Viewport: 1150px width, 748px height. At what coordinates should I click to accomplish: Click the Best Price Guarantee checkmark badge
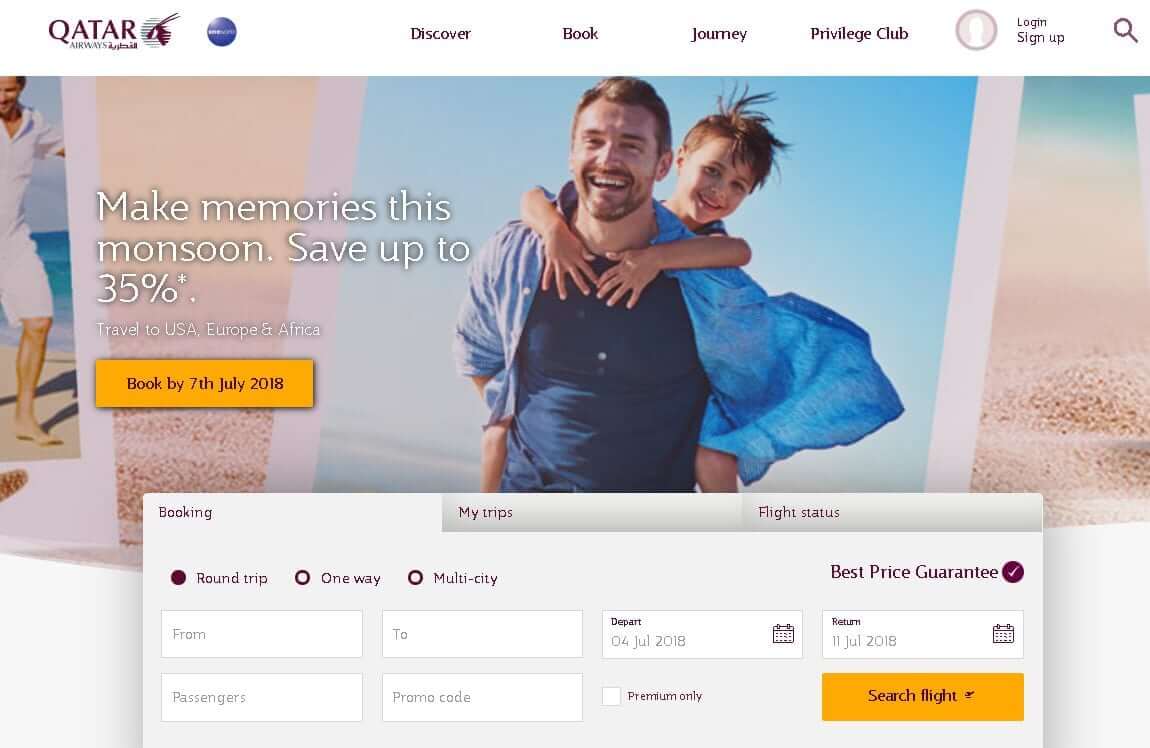pyautogui.click(x=1013, y=572)
